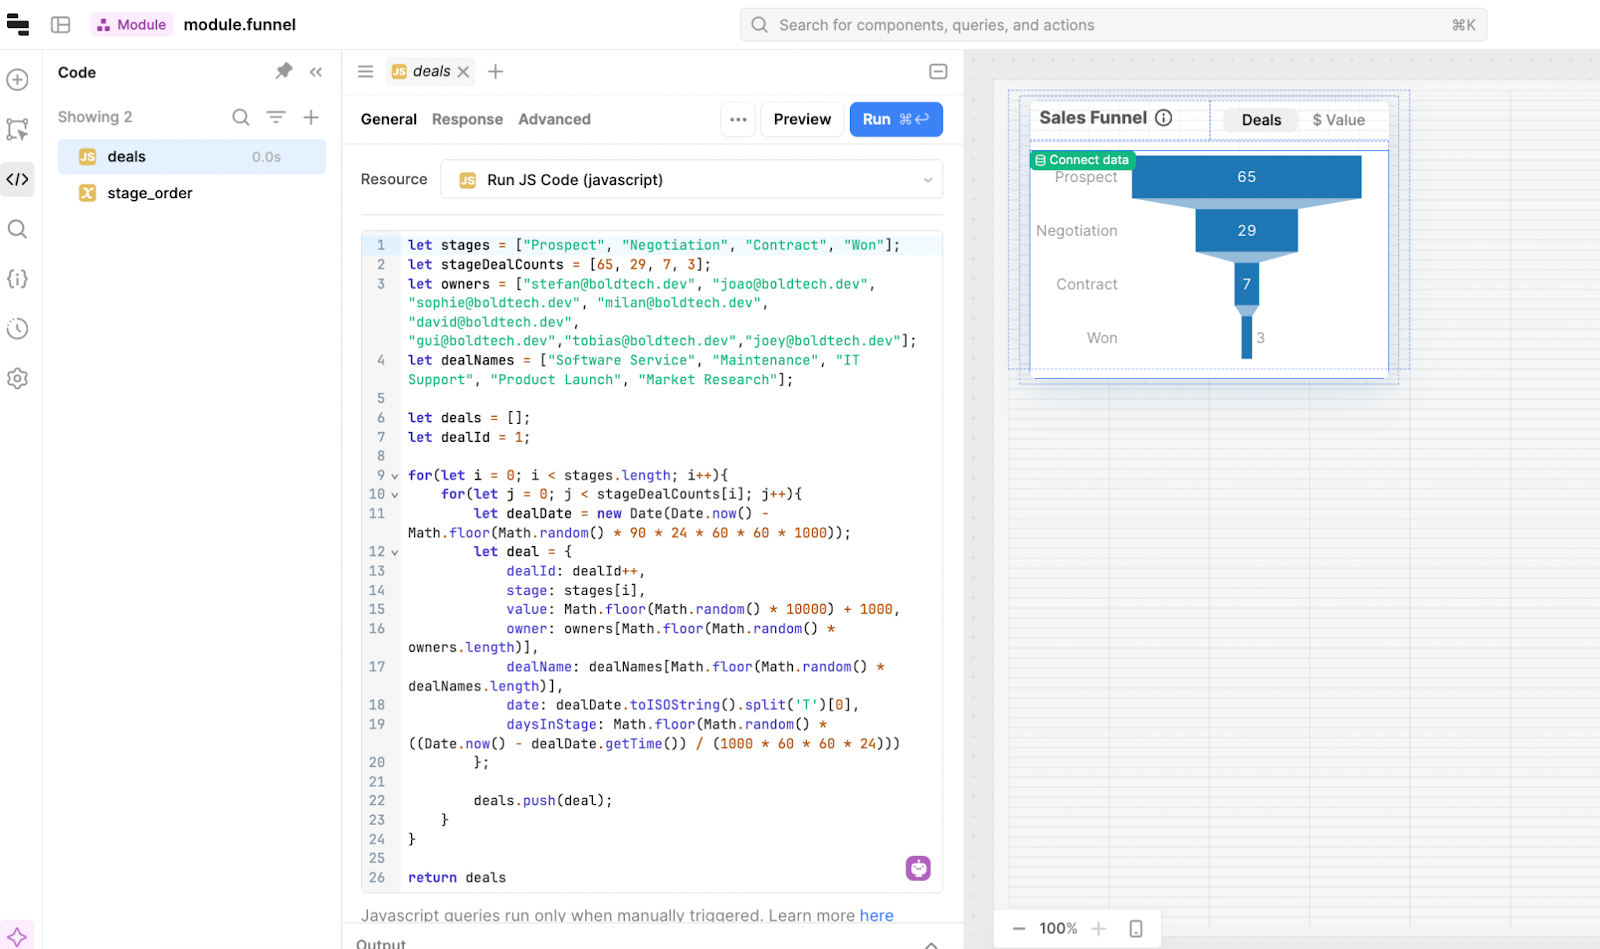
Task: Collapse the Code panel with double chevron
Action: click(316, 72)
